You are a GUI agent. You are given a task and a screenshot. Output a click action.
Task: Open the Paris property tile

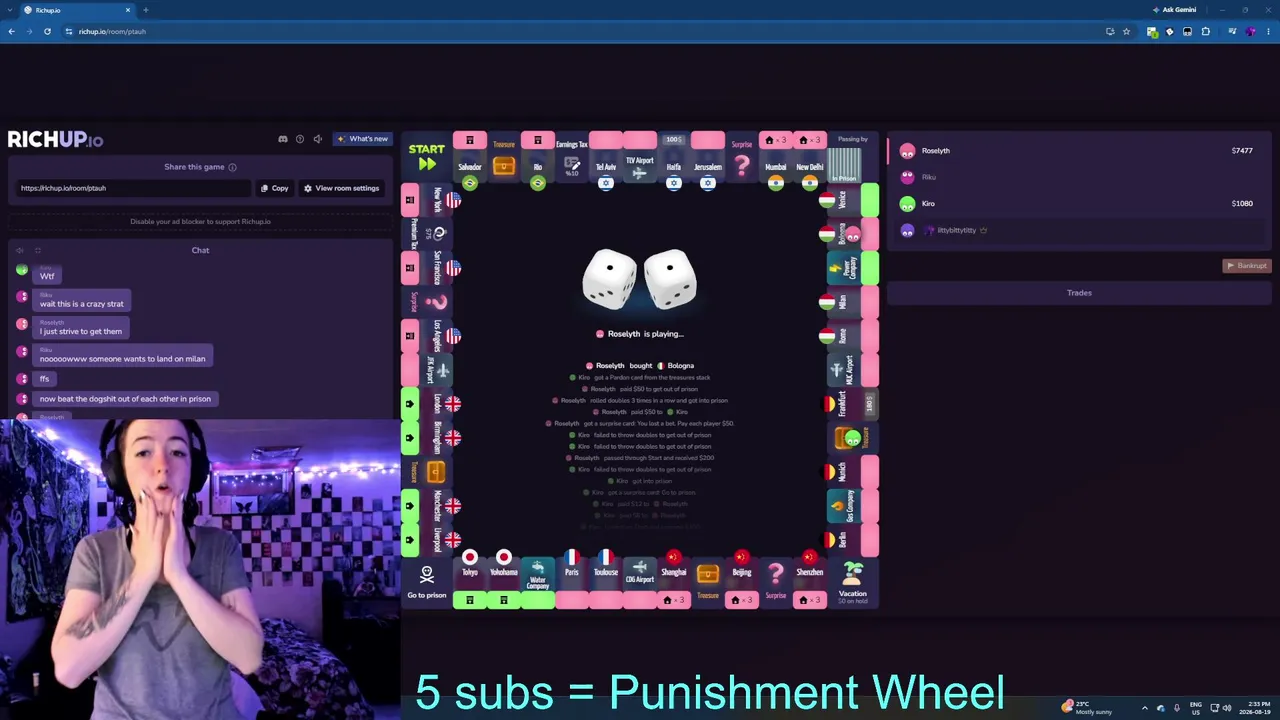coord(571,580)
